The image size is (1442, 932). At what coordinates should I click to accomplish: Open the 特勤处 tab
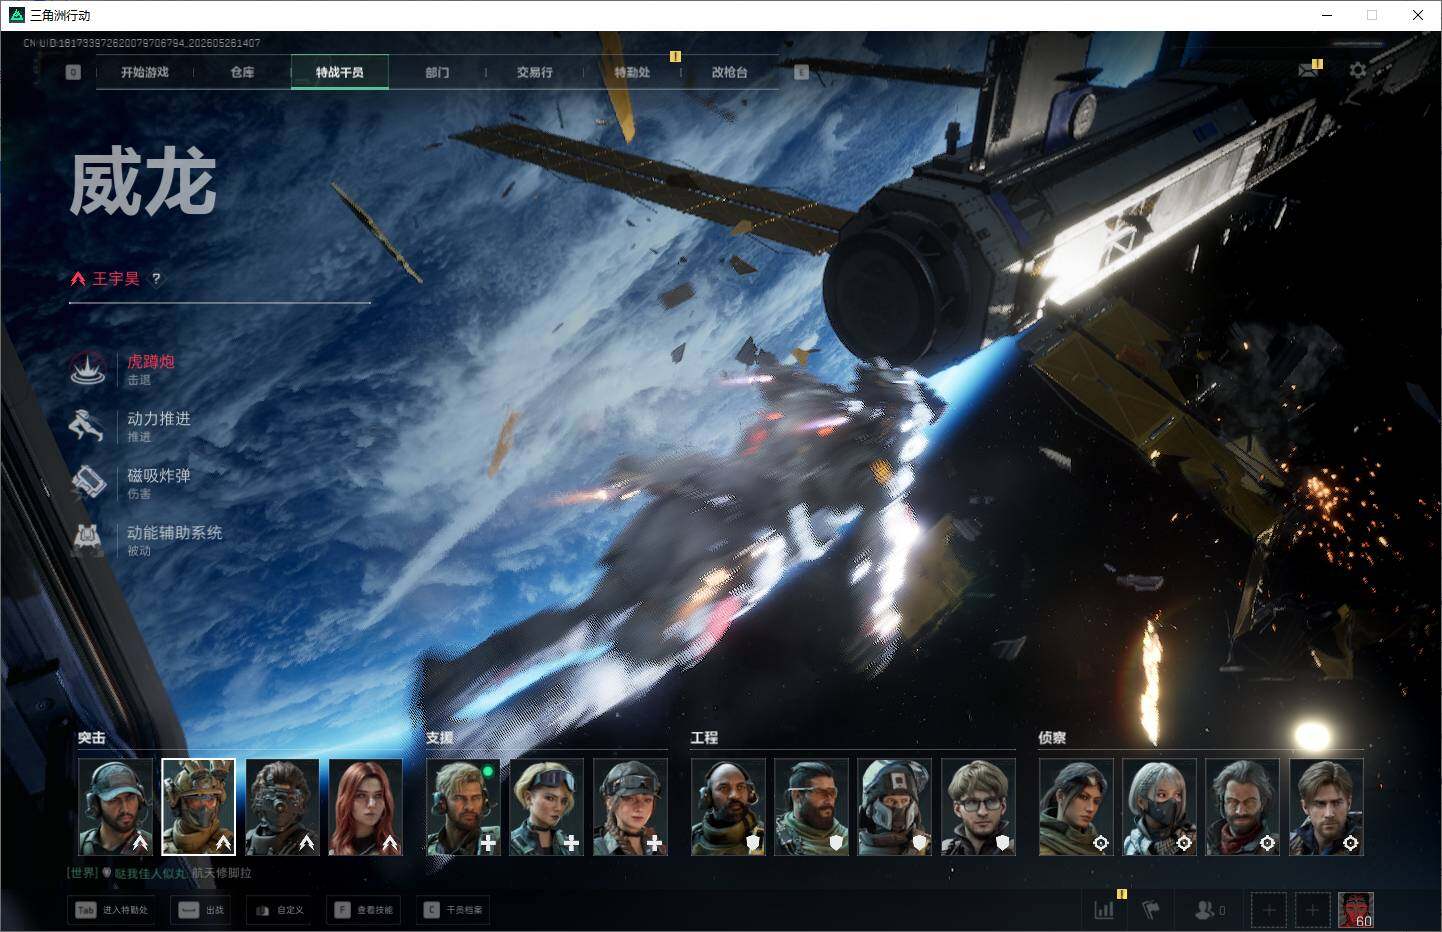pyautogui.click(x=632, y=72)
